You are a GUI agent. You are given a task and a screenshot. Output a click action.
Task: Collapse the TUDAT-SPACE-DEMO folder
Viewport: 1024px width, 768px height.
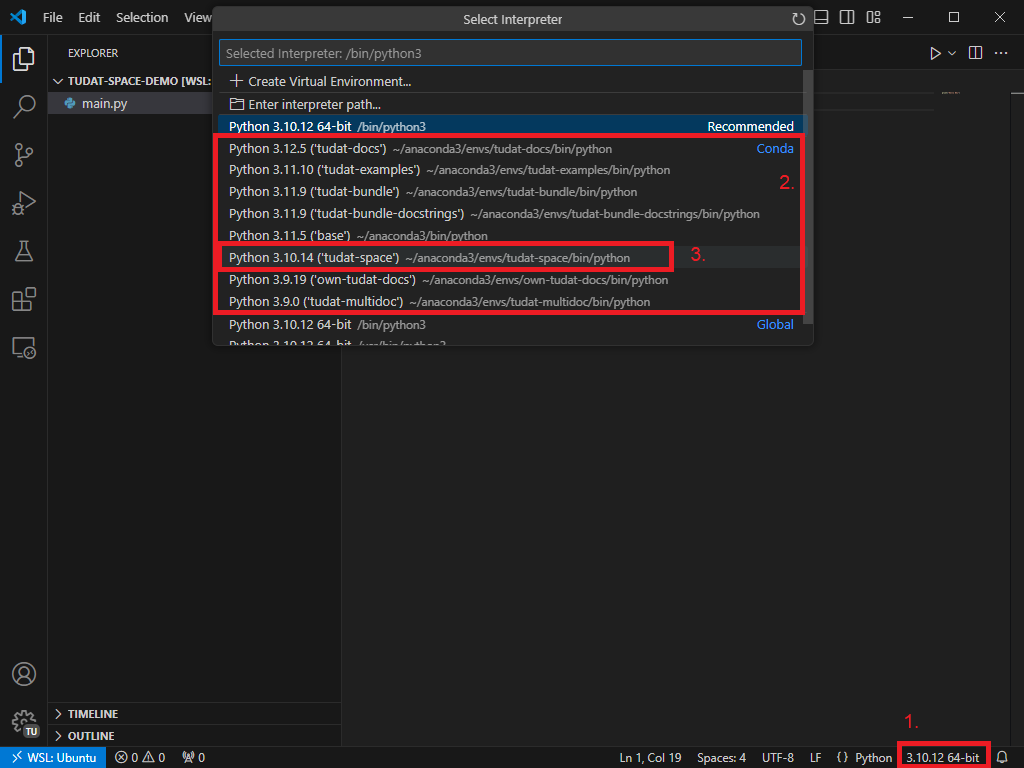133,81
